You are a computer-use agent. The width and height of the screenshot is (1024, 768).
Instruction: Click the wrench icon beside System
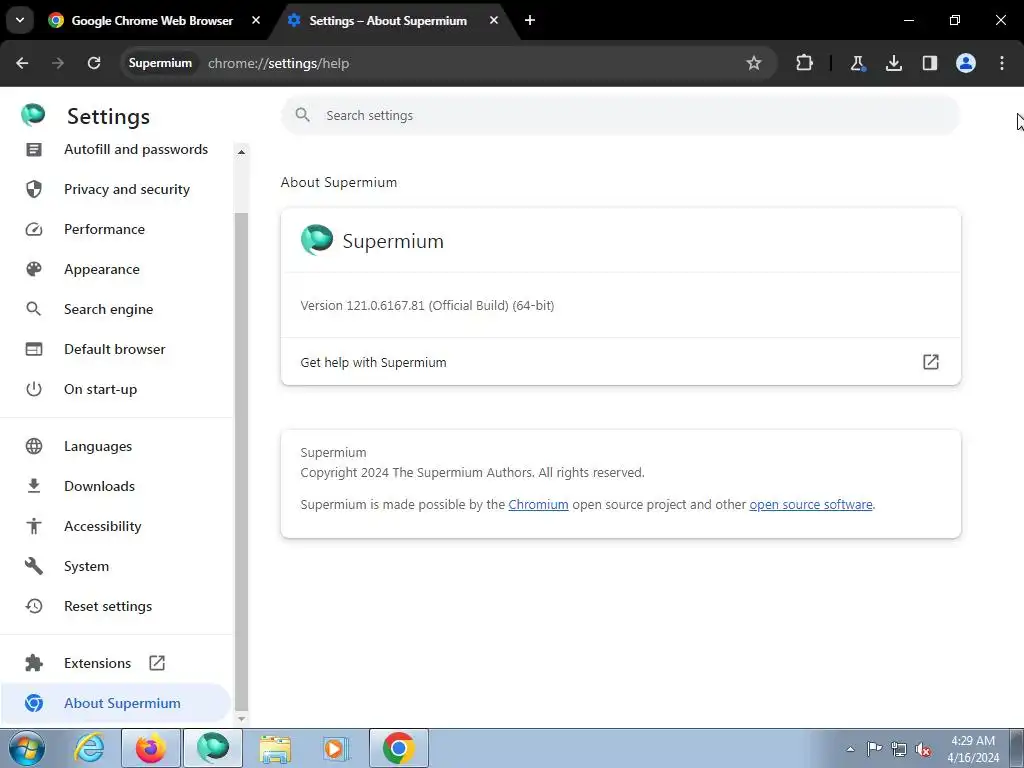coord(34,566)
